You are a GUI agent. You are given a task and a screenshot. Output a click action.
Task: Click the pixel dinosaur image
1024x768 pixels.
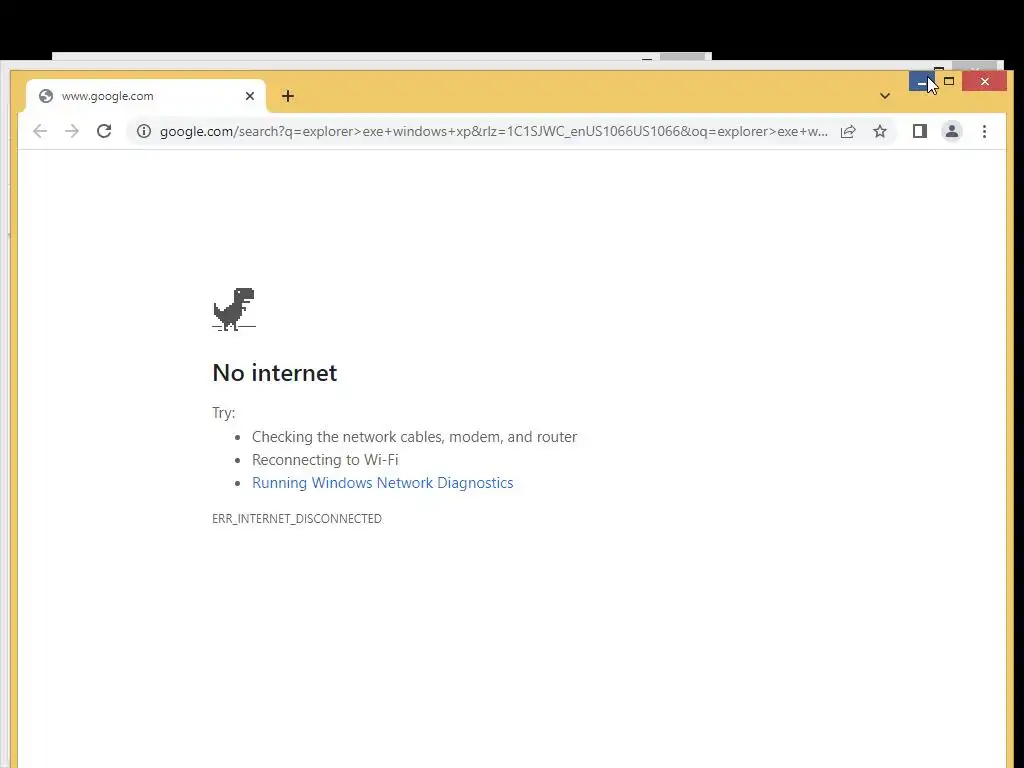[x=234, y=309]
